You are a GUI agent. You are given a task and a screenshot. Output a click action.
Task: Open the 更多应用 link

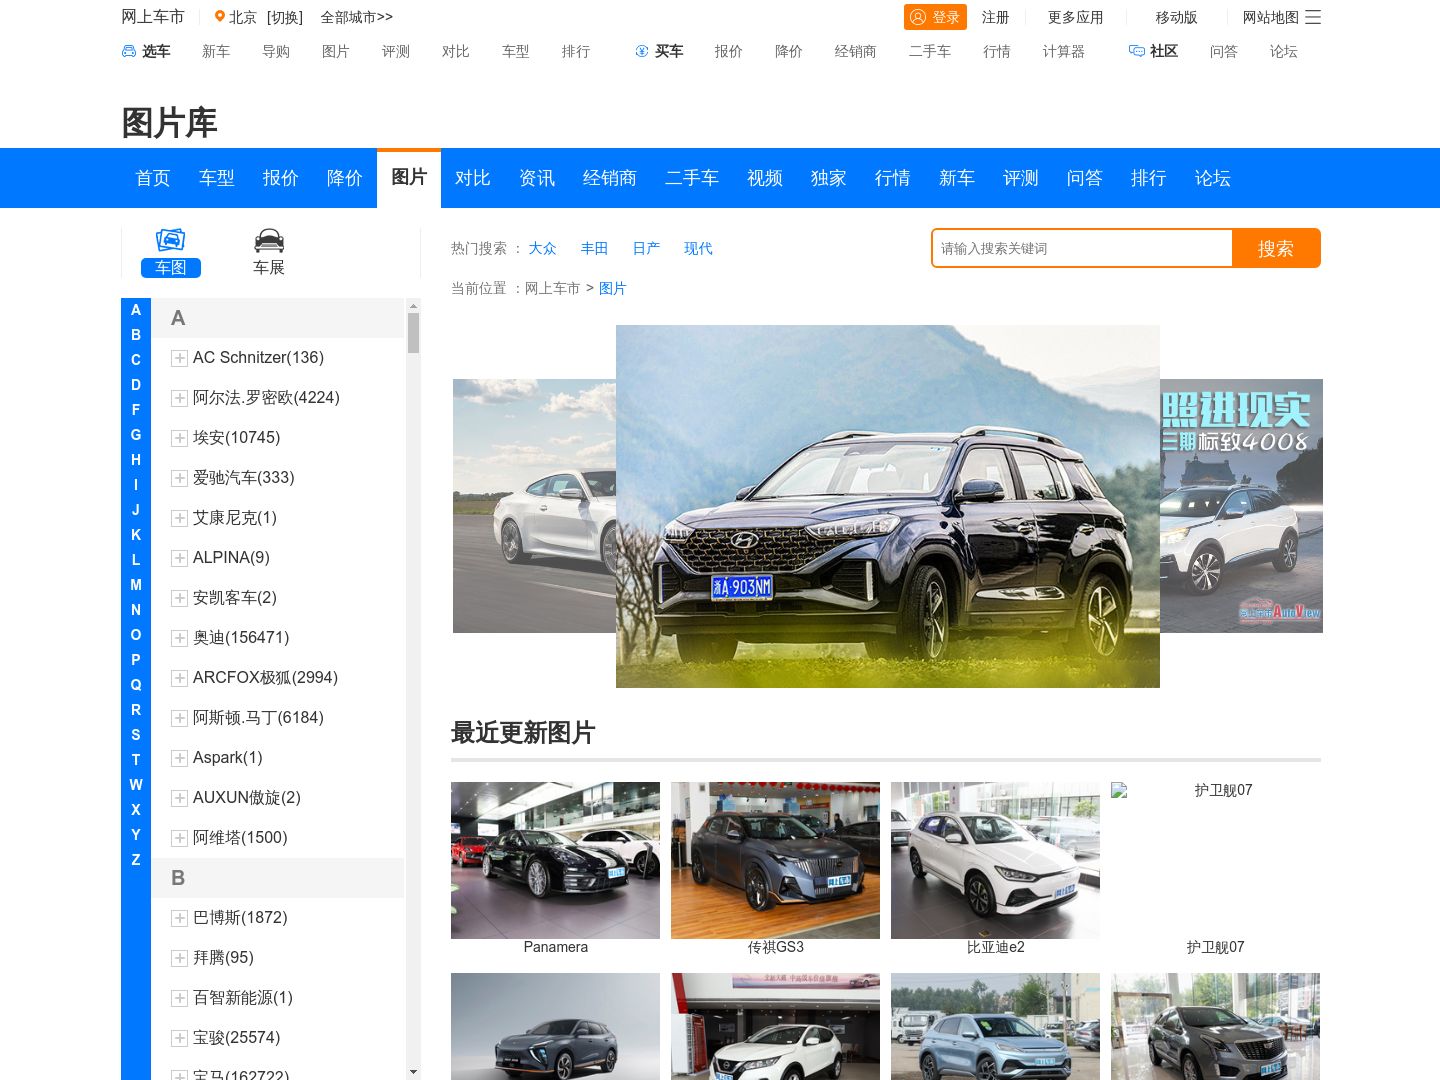(x=1076, y=17)
